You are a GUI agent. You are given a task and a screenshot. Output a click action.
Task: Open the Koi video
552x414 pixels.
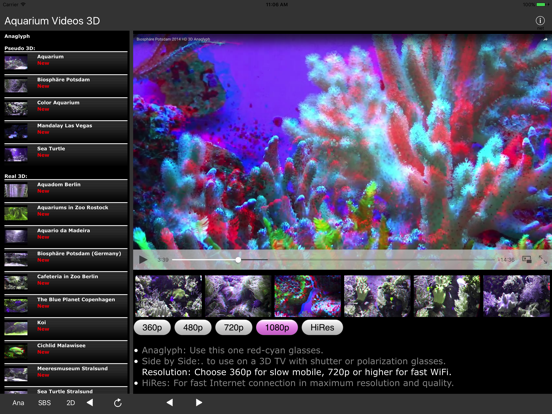(66, 328)
